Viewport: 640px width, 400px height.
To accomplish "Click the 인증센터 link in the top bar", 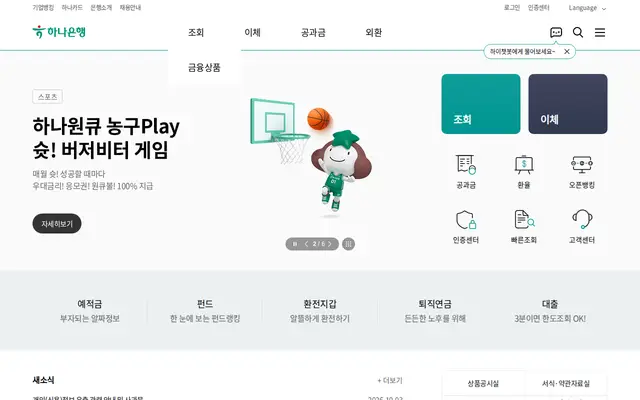I will coord(538,8).
